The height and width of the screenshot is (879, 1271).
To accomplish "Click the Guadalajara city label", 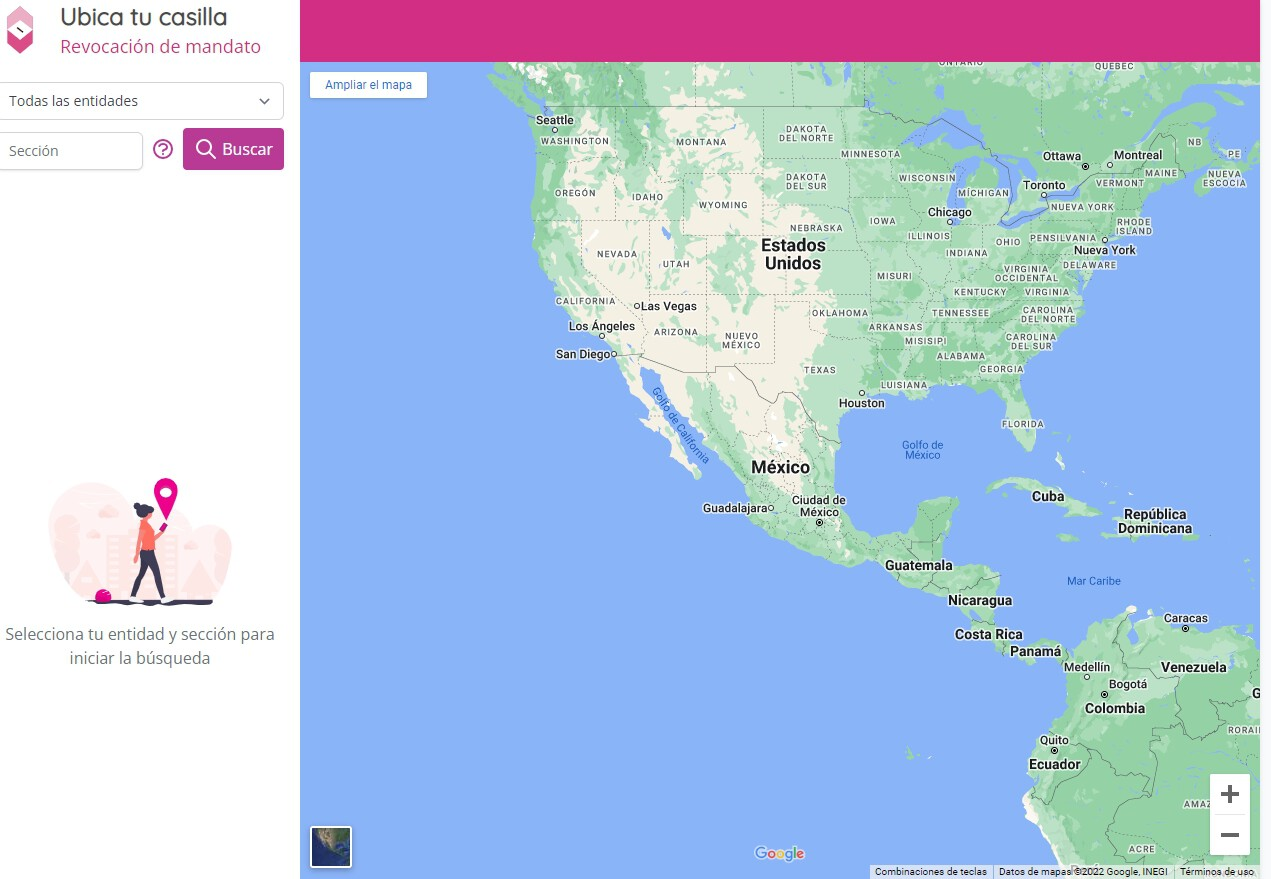I will [x=735, y=508].
